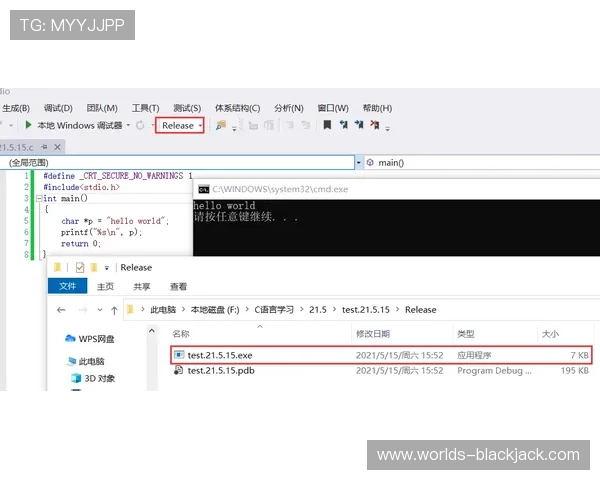Select 3D 对象 in the navigation pane

click(x=93, y=379)
